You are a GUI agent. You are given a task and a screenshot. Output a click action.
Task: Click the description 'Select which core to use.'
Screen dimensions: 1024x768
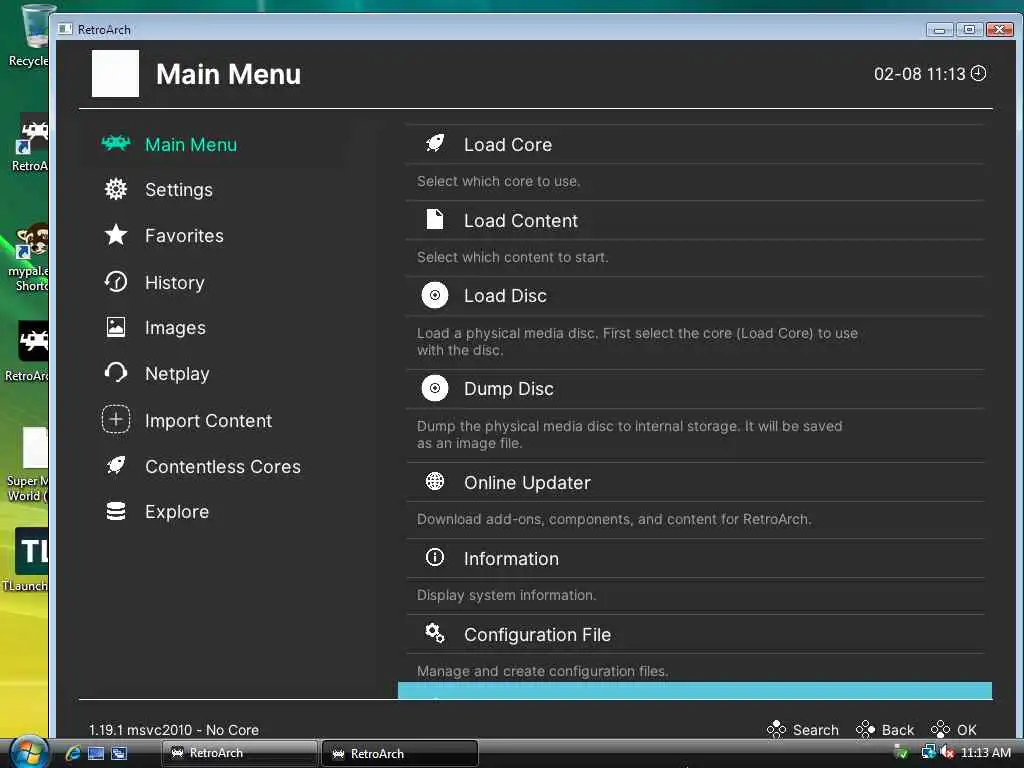point(498,182)
